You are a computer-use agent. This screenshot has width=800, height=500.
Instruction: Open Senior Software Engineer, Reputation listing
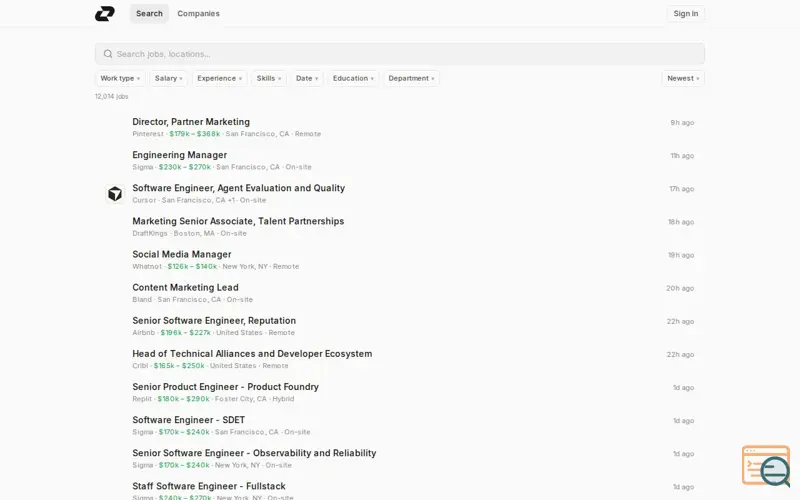point(214,320)
